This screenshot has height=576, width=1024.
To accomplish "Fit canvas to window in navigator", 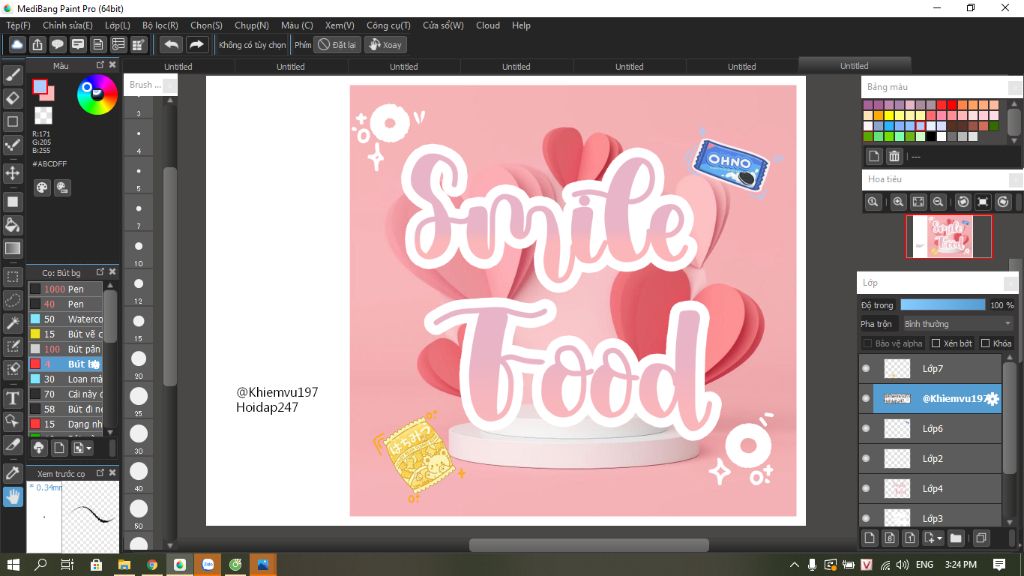I will pos(918,202).
